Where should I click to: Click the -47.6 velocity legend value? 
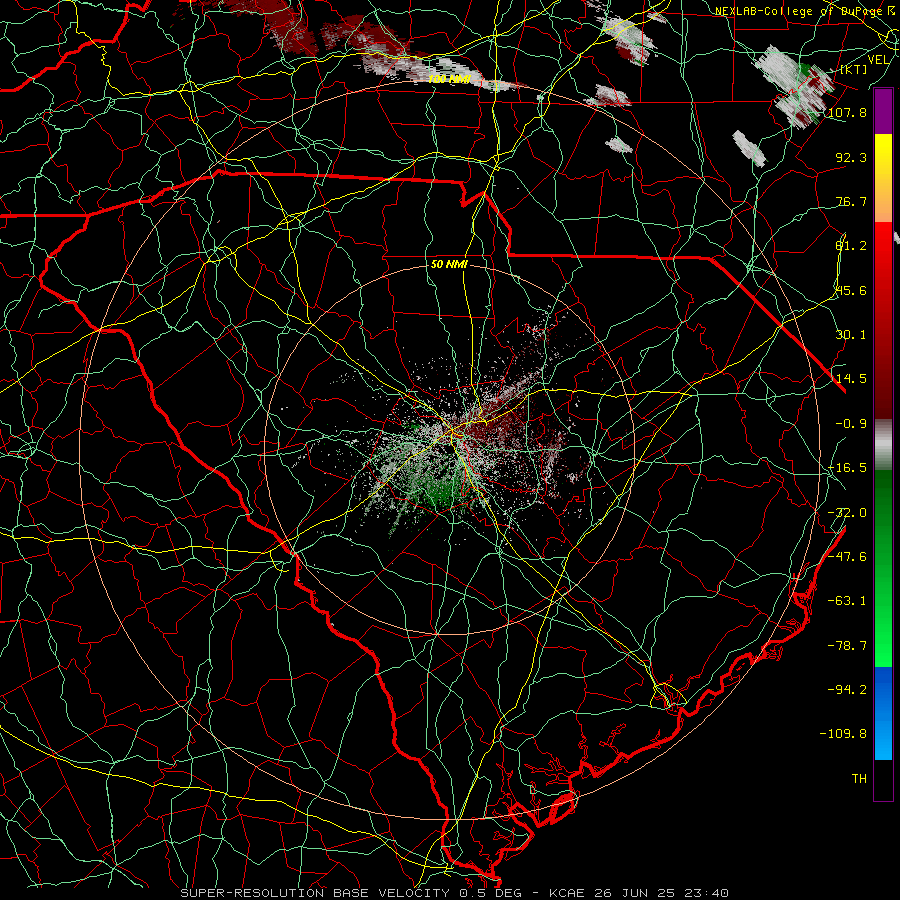coord(847,557)
